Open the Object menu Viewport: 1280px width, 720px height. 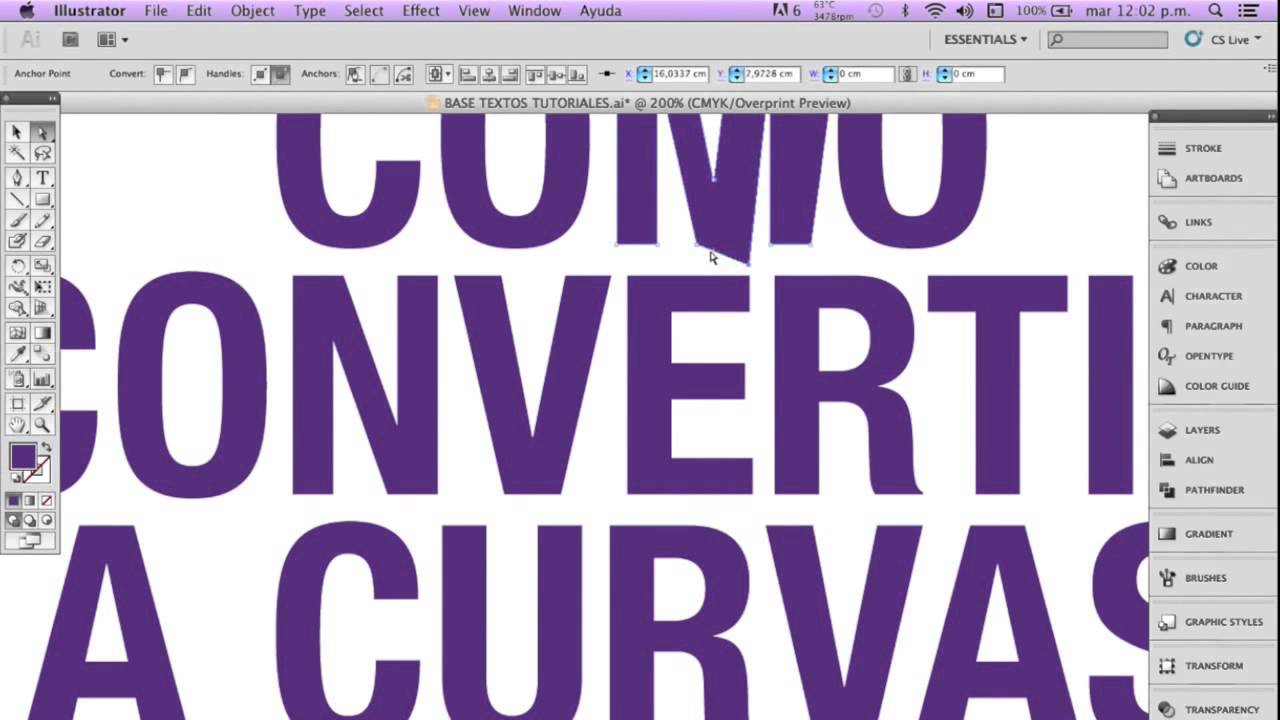point(253,11)
